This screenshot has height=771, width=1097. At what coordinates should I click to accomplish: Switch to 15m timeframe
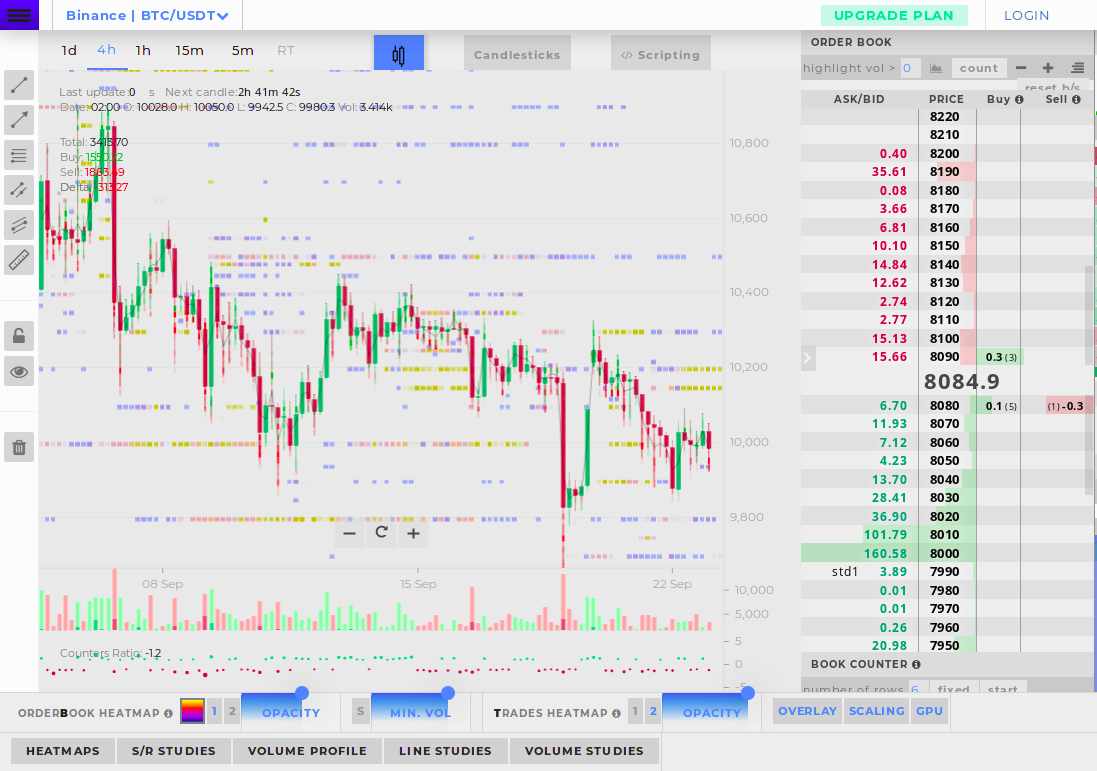tap(190, 50)
